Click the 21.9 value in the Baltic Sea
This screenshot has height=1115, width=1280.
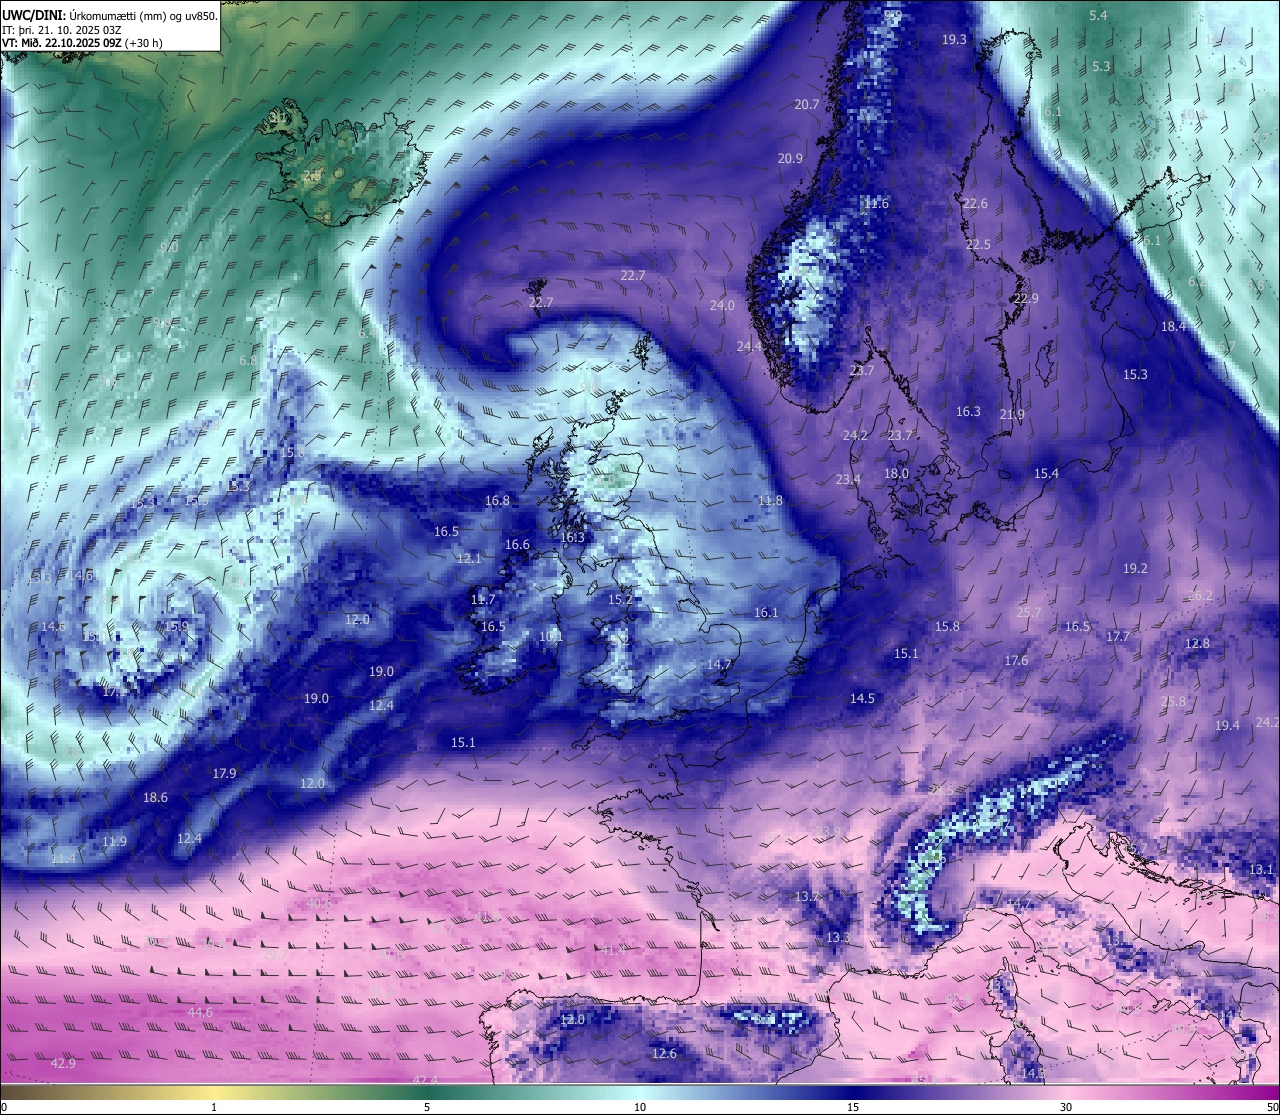tap(1012, 414)
